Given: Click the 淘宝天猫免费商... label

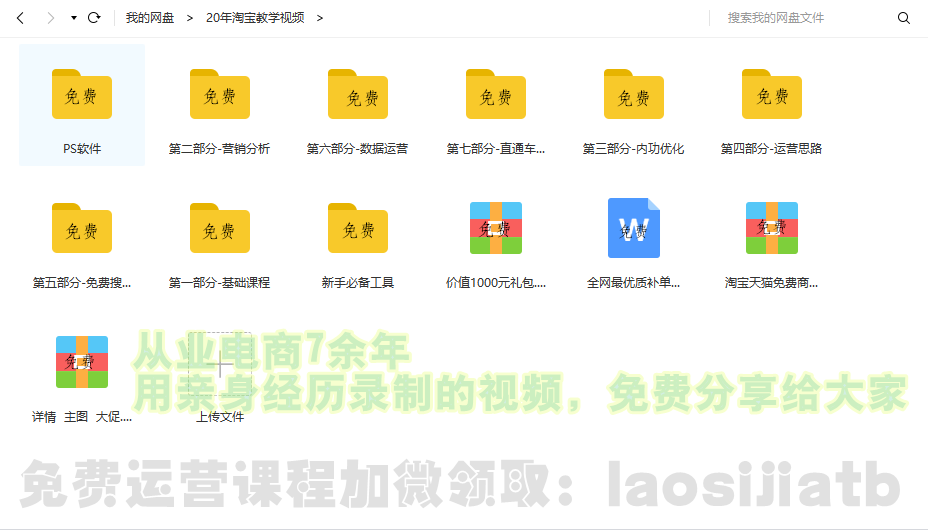Looking at the screenshot, I should click(772, 283).
